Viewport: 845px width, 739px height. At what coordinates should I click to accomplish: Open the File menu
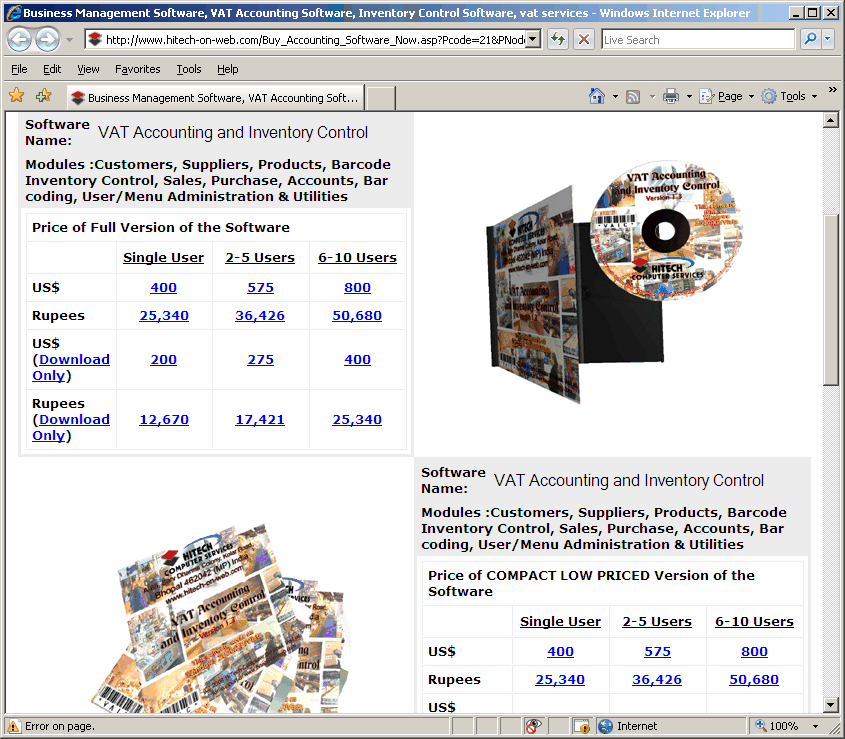[x=19, y=69]
